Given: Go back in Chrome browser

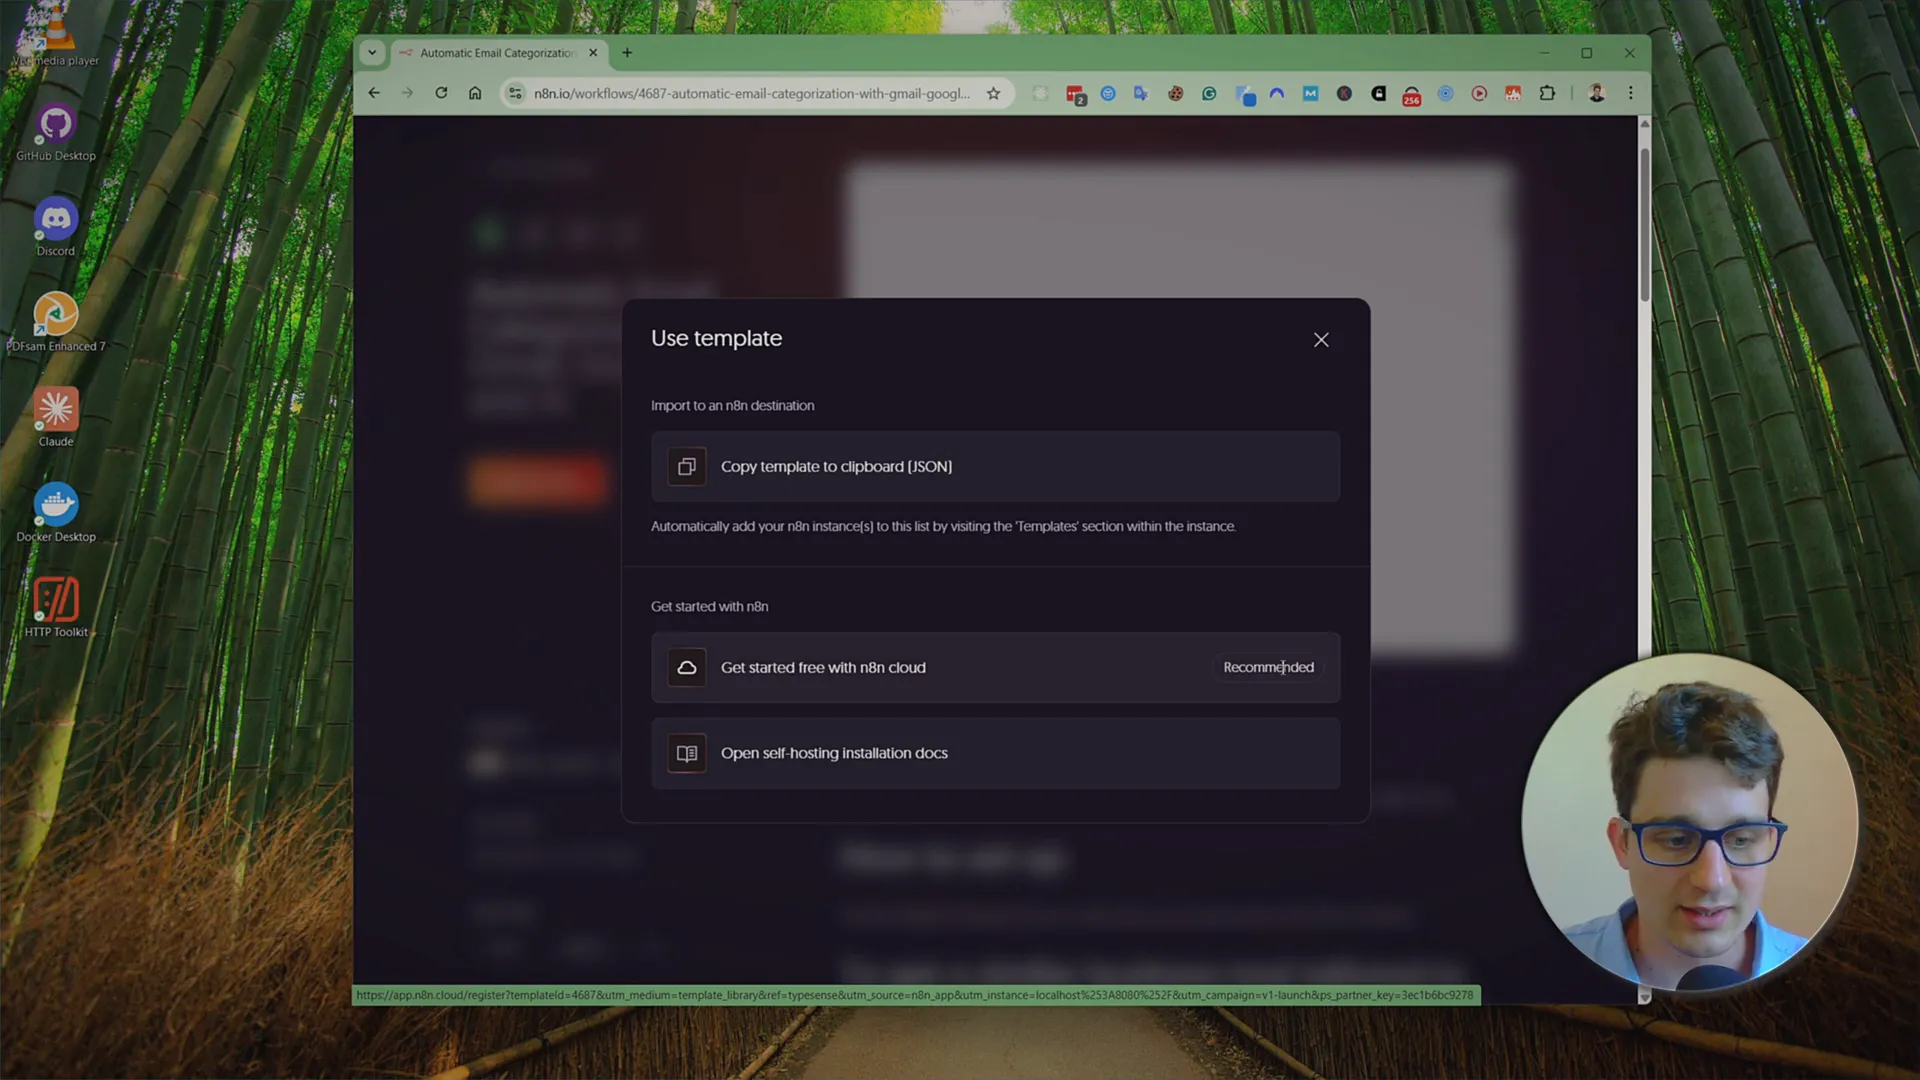Looking at the screenshot, I should coord(374,93).
